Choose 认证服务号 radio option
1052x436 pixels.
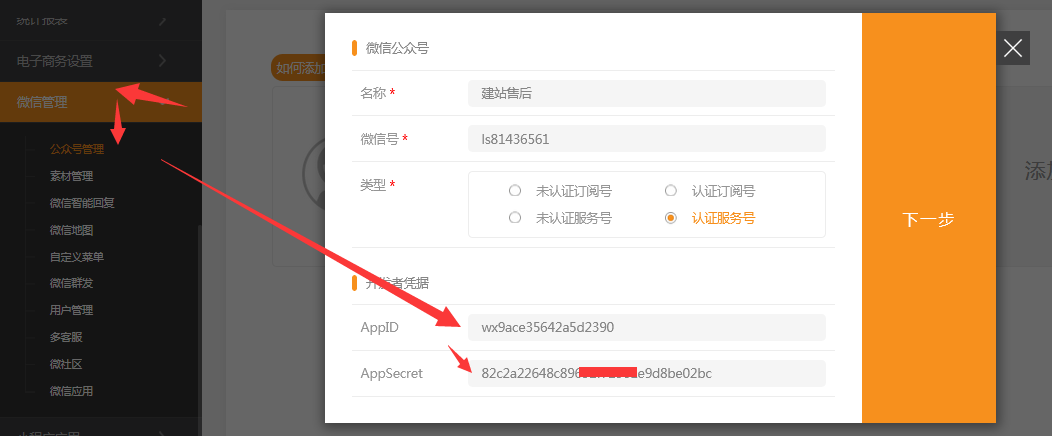[x=671, y=218]
